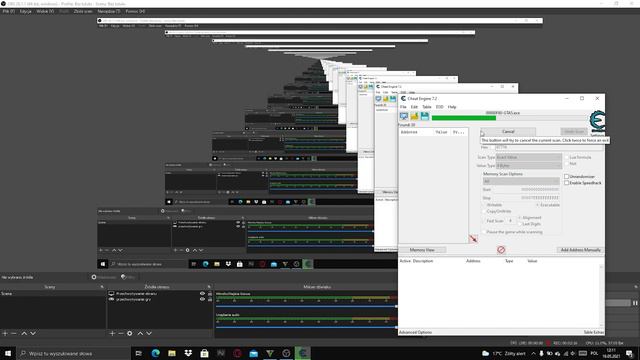Image resolution: width=640 pixels, height=360 pixels.
Task: Lock the Przechwytywanie ekranu source
Action: [210, 293]
